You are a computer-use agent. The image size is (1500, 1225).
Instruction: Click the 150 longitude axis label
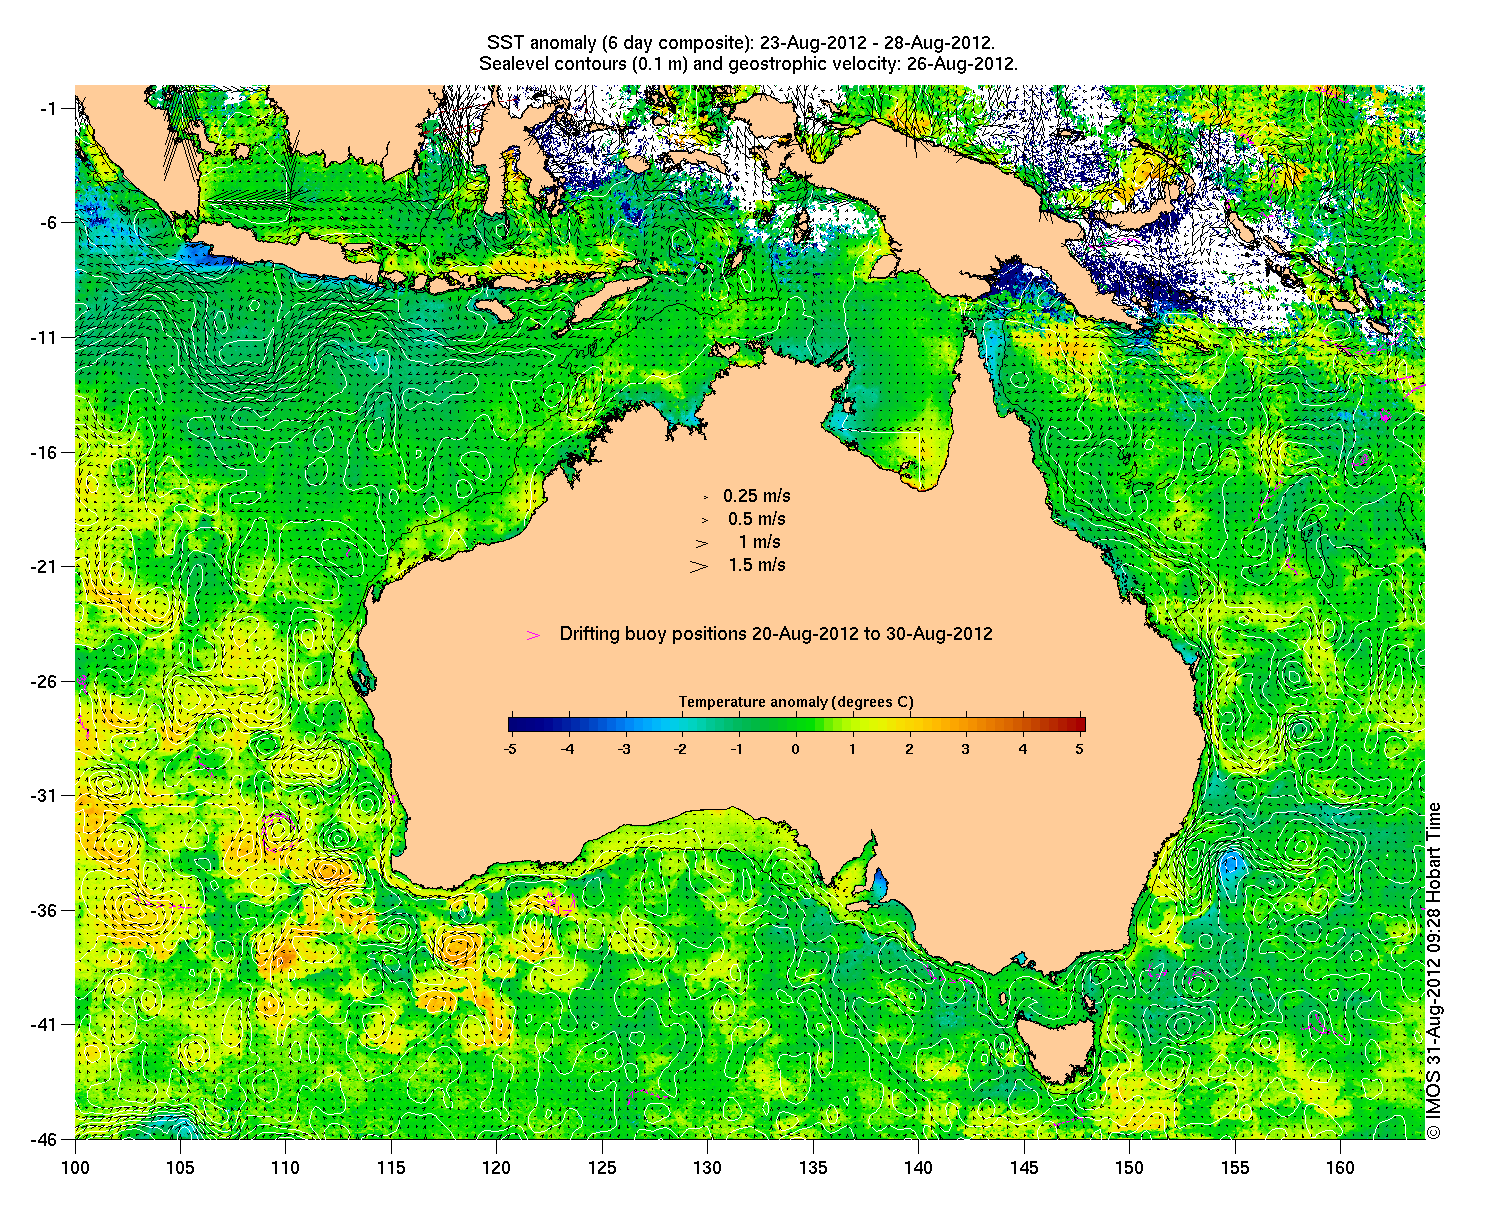tap(1129, 1168)
